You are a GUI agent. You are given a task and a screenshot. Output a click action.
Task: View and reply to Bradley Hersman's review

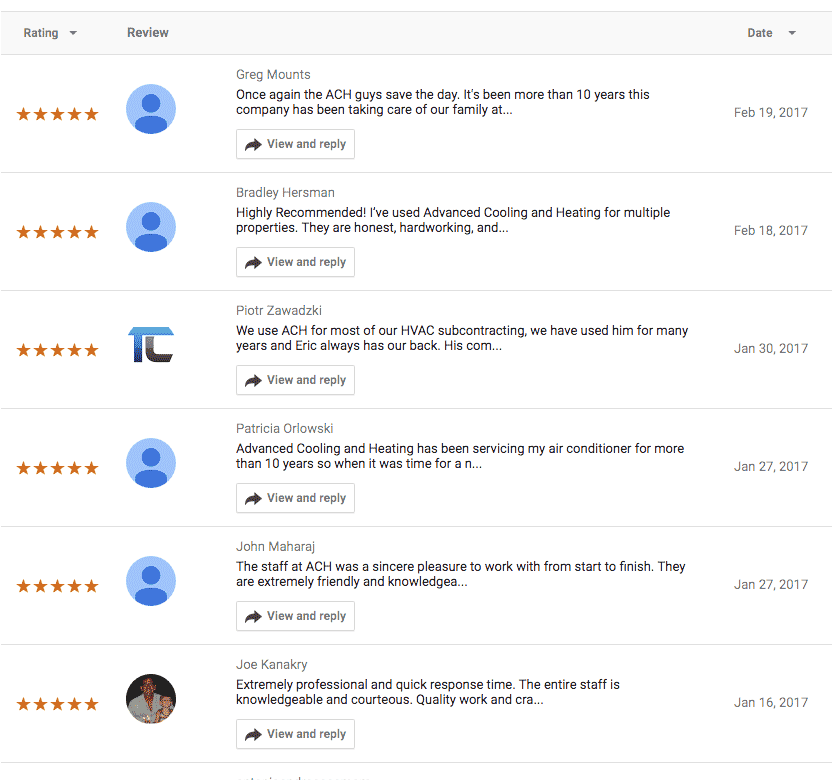pos(295,262)
